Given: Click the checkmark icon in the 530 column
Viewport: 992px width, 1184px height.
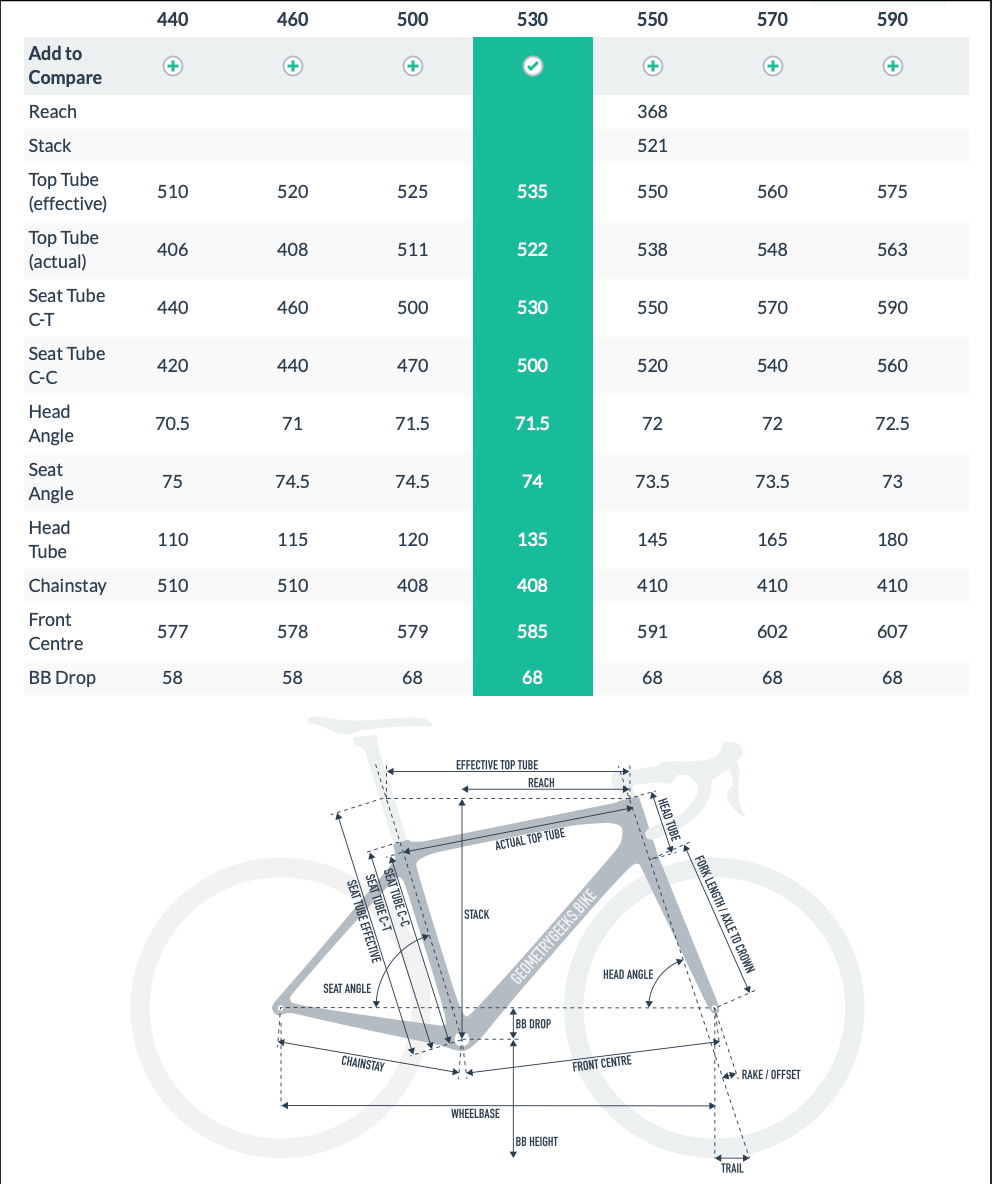Looking at the screenshot, I should pos(532,66).
